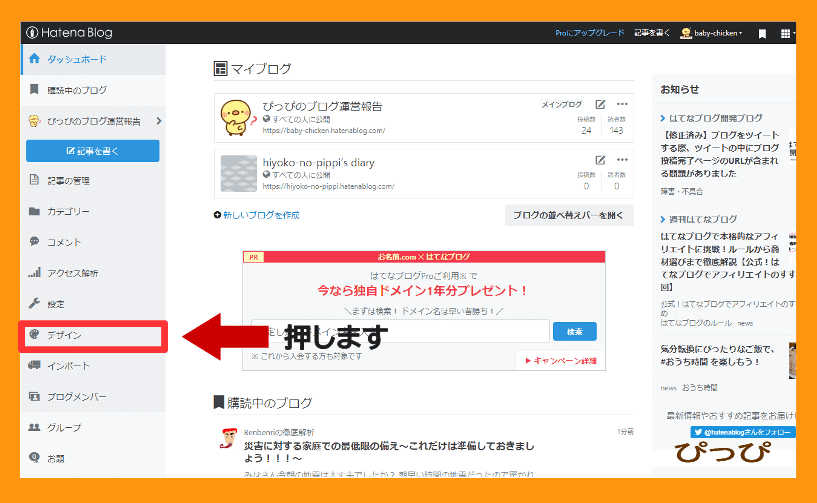Click the chick icon beside ぴっぴのブログ運営報告 in sidebar
The height and width of the screenshot is (503, 817).
(x=34, y=121)
